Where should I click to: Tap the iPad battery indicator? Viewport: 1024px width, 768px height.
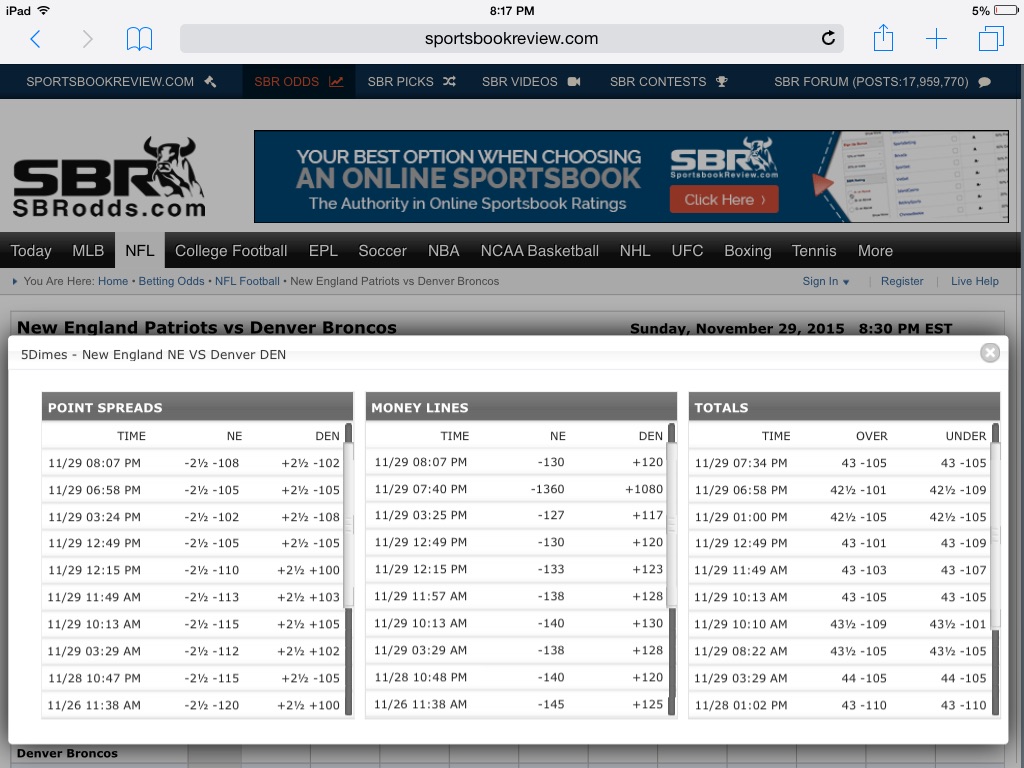click(1006, 10)
